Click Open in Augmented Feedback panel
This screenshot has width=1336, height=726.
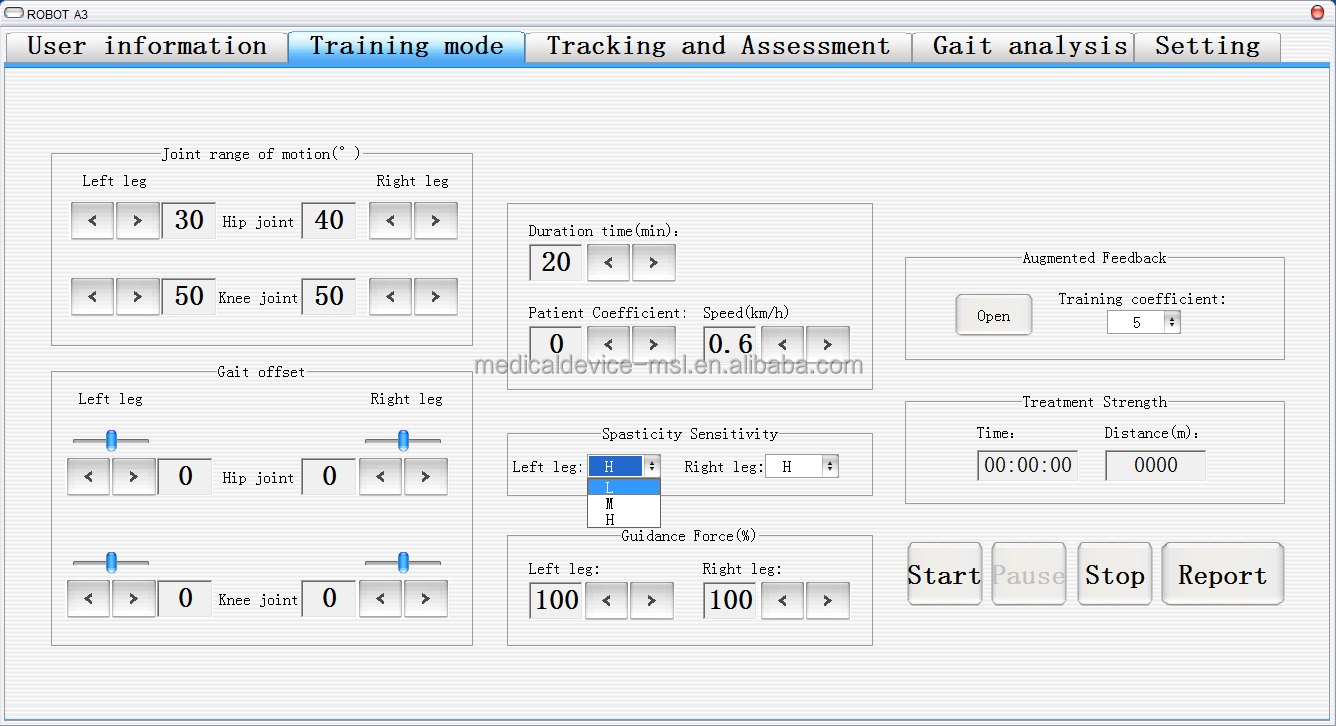point(993,316)
